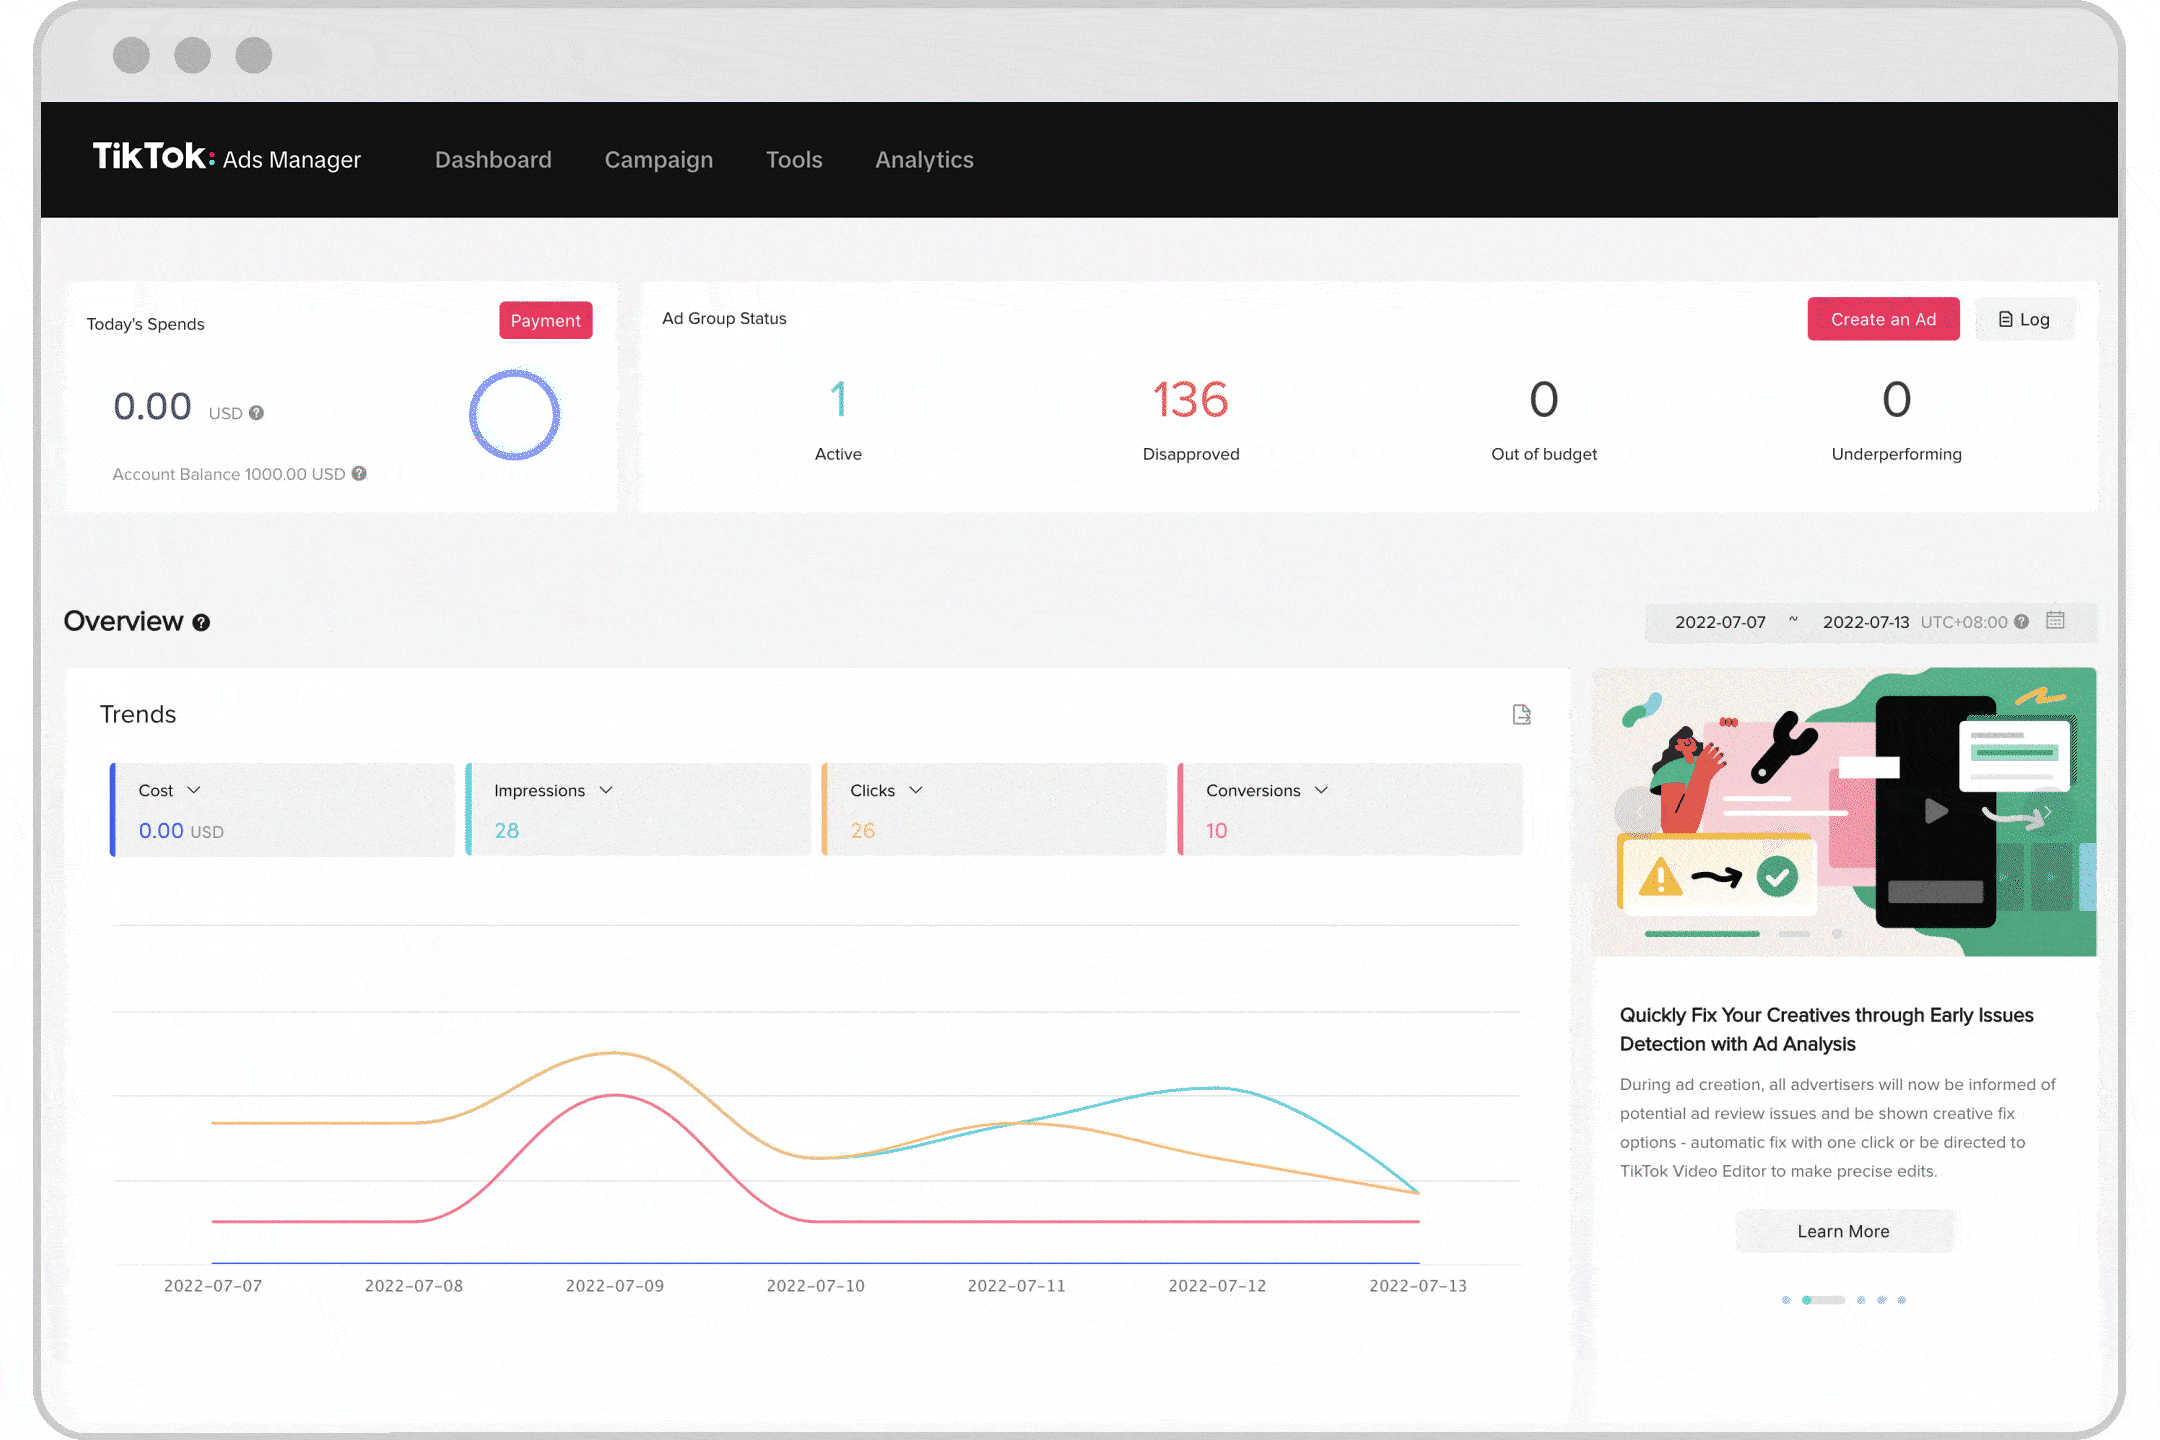
Task: Select the fourth carousel dot
Action: (1881, 1300)
